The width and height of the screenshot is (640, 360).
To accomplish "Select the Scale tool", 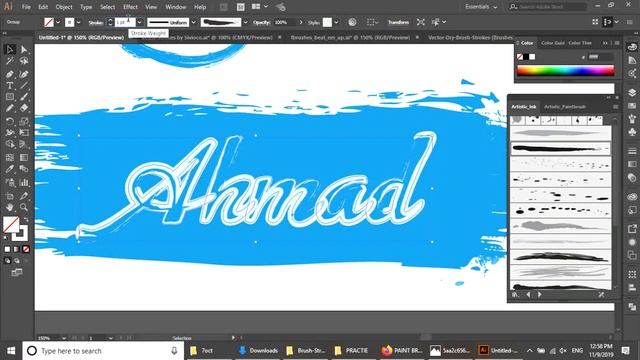I will click(24, 121).
